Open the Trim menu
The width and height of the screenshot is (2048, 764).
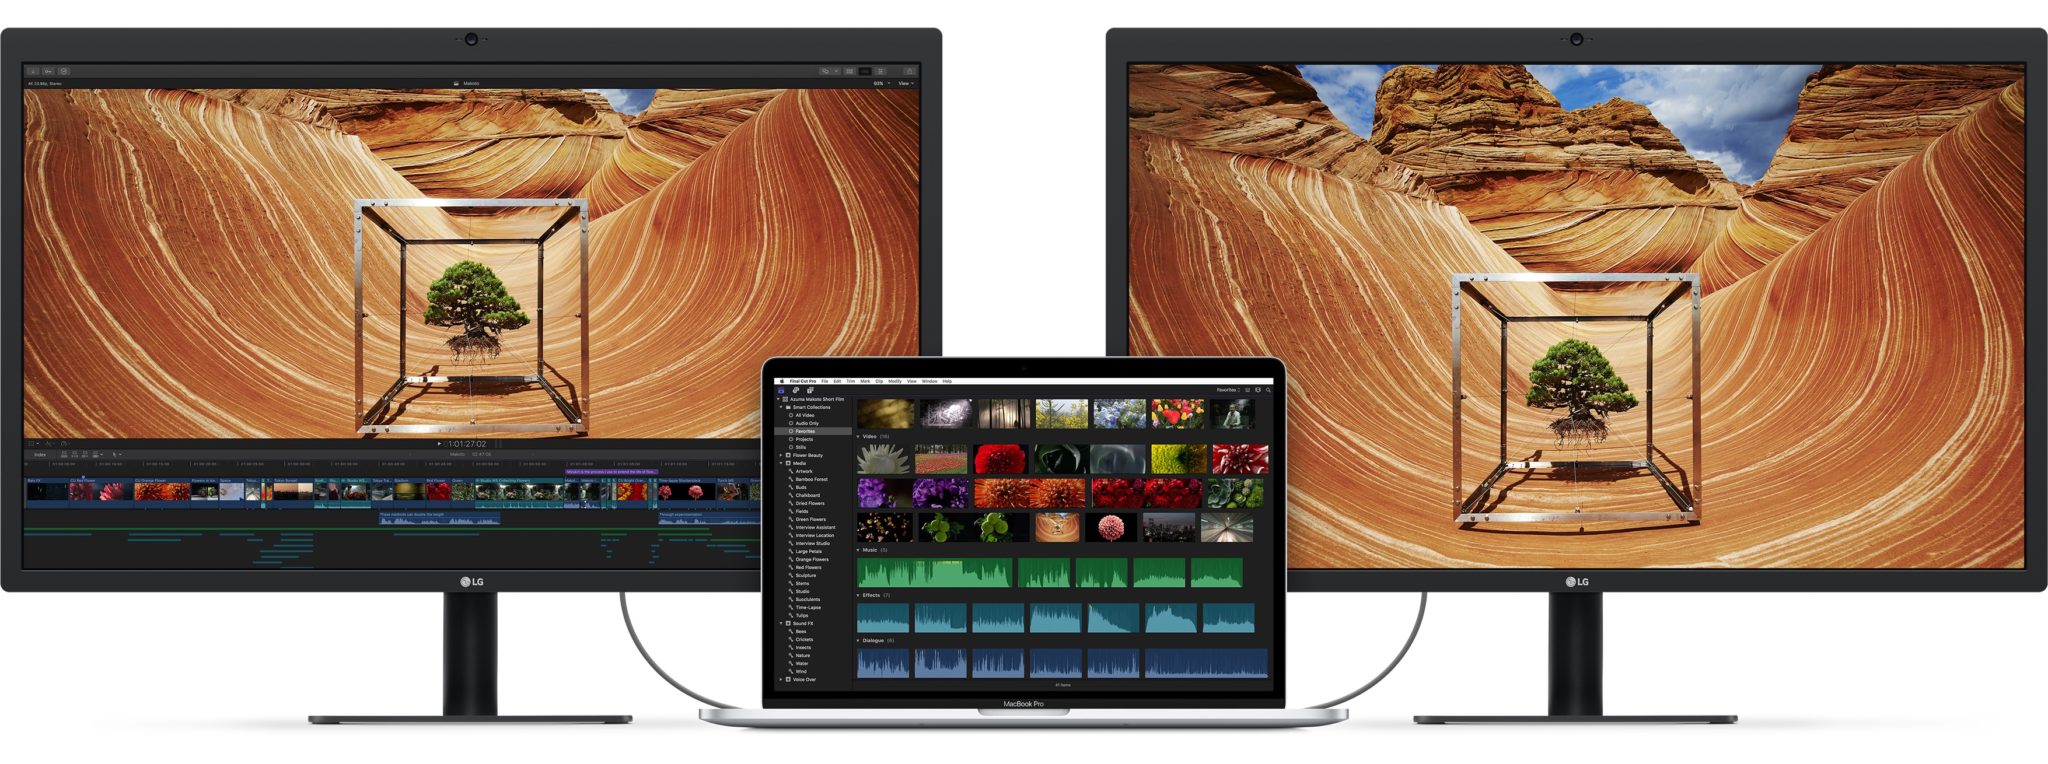click(851, 381)
